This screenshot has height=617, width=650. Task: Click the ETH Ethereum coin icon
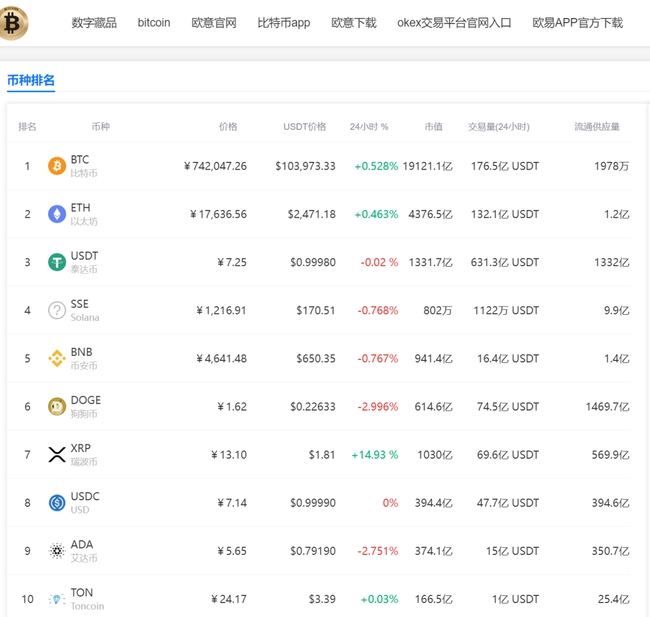click(x=57, y=214)
